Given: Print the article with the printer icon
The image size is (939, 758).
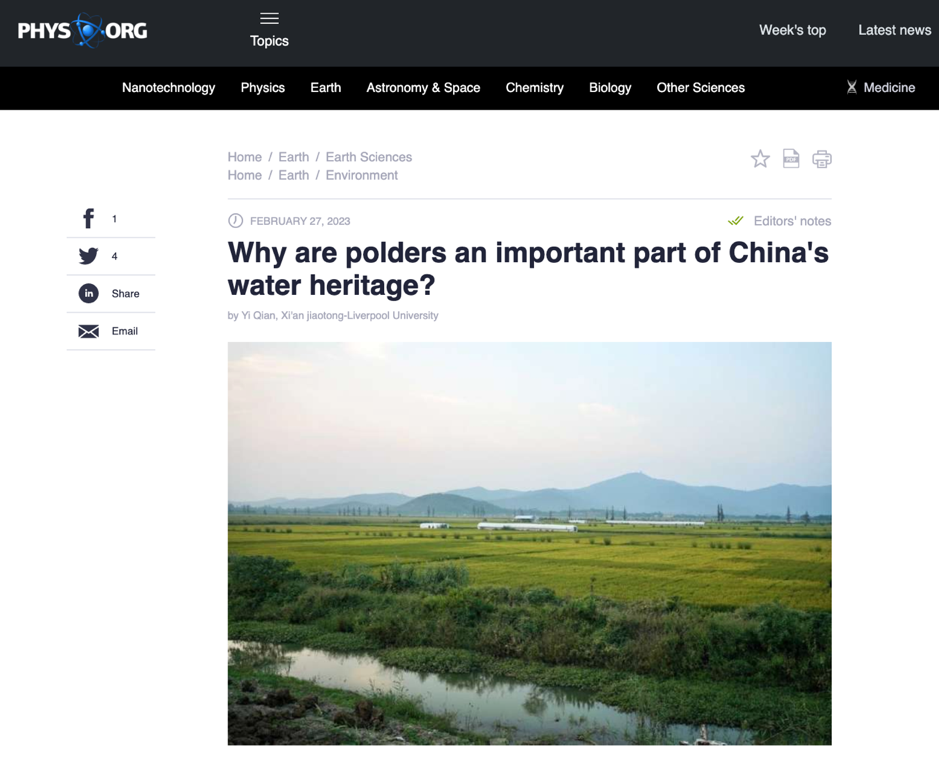Looking at the screenshot, I should click(822, 159).
